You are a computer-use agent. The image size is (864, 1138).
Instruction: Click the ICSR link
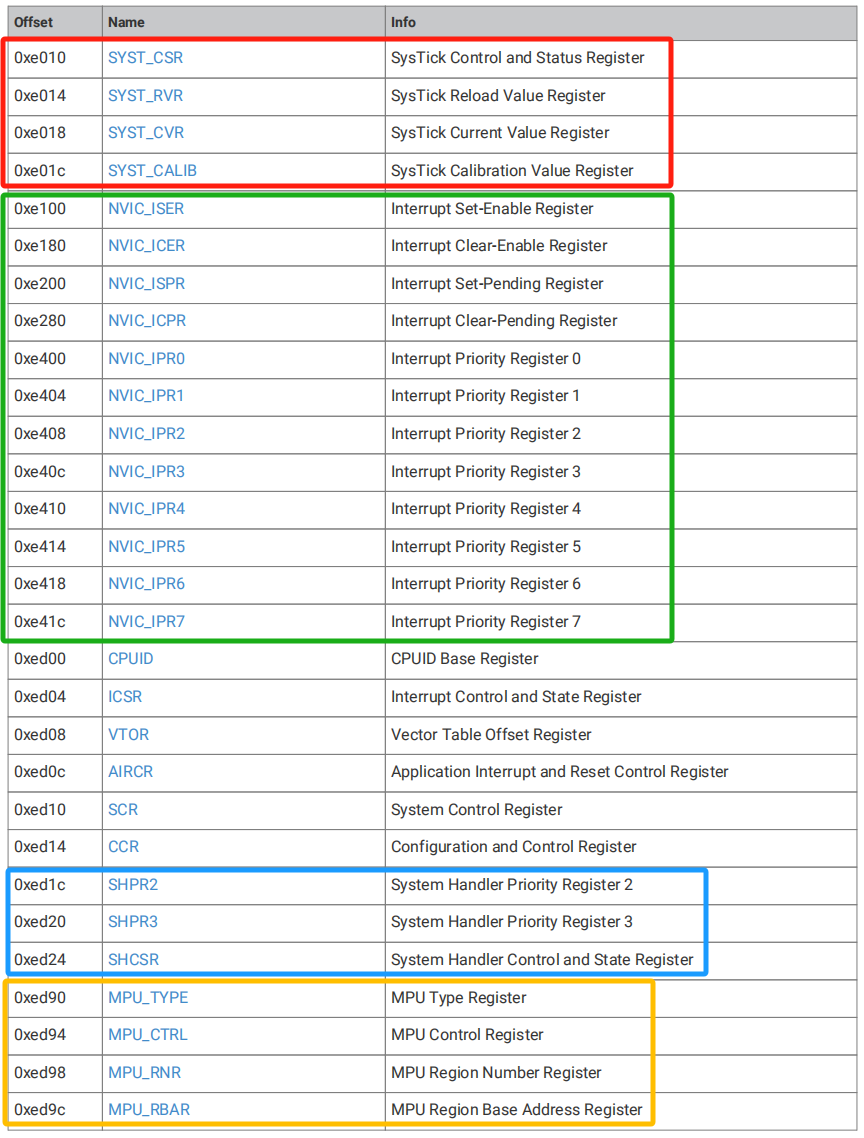[125, 697]
